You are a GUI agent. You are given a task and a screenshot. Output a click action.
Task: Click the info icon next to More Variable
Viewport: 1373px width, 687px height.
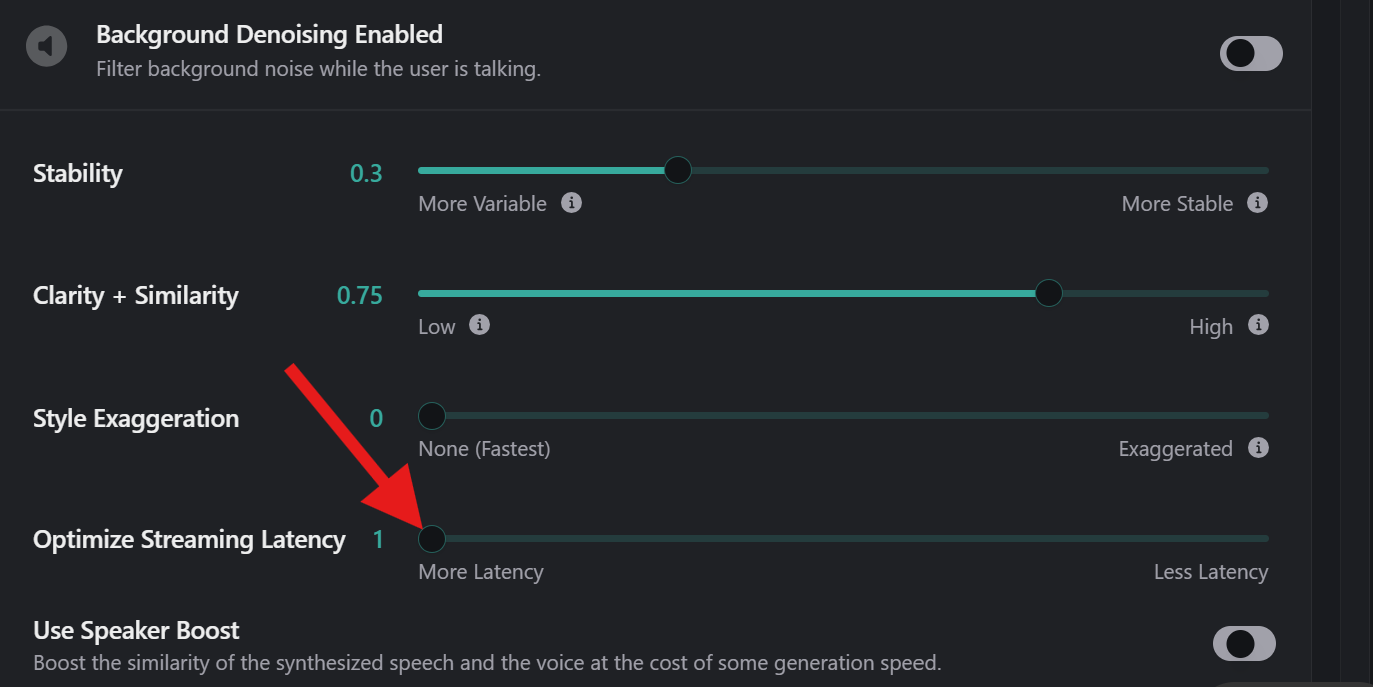pos(571,203)
